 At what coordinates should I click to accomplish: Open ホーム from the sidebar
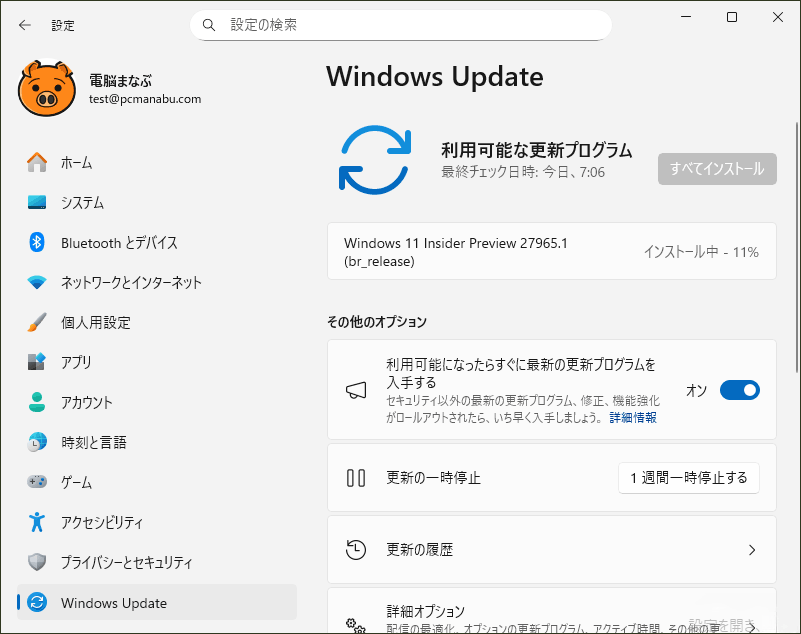(76, 162)
